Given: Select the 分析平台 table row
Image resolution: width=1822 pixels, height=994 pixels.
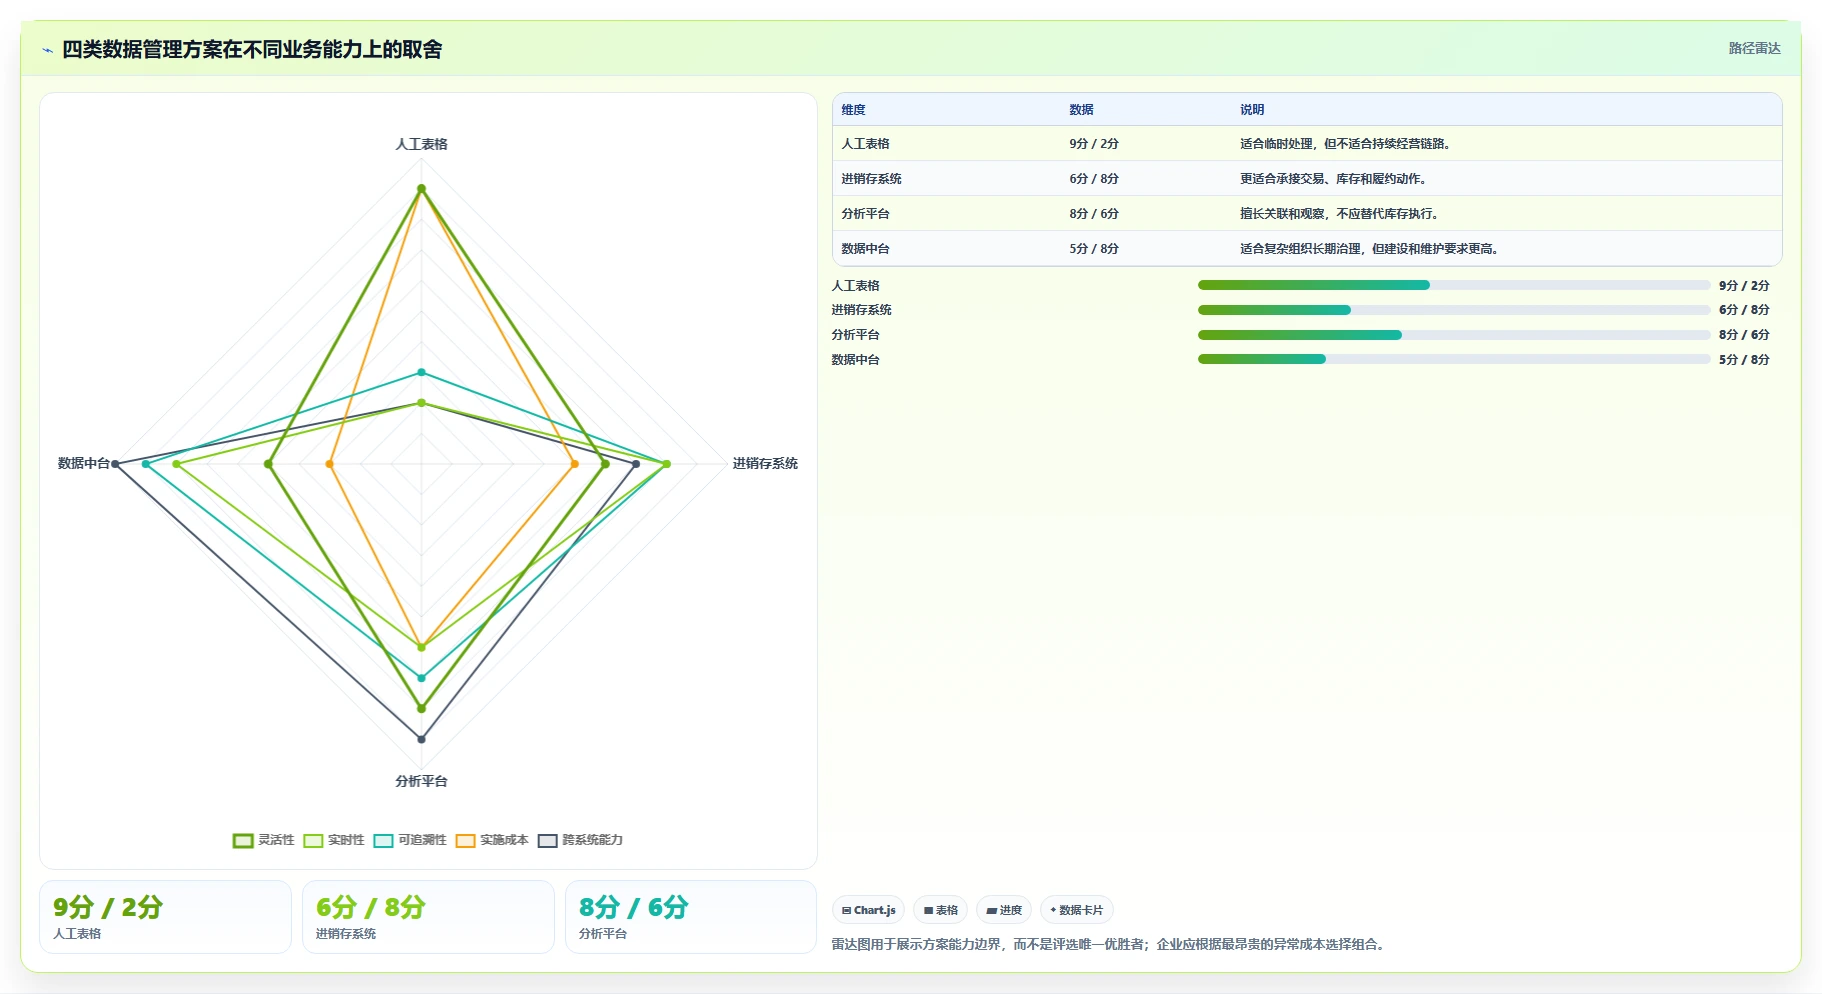Looking at the screenshot, I should (x=1307, y=213).
